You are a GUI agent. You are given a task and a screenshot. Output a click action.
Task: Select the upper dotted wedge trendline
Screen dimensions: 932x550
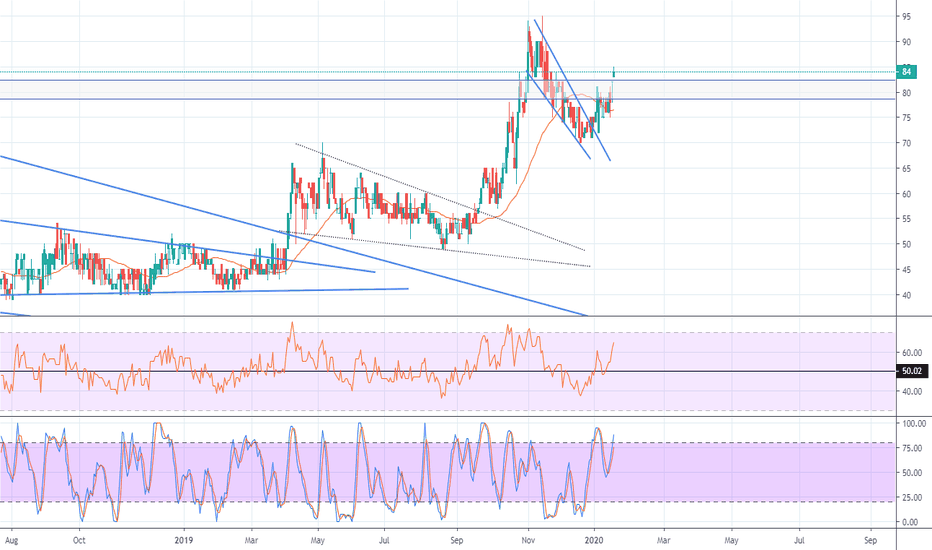click(440, 197)
